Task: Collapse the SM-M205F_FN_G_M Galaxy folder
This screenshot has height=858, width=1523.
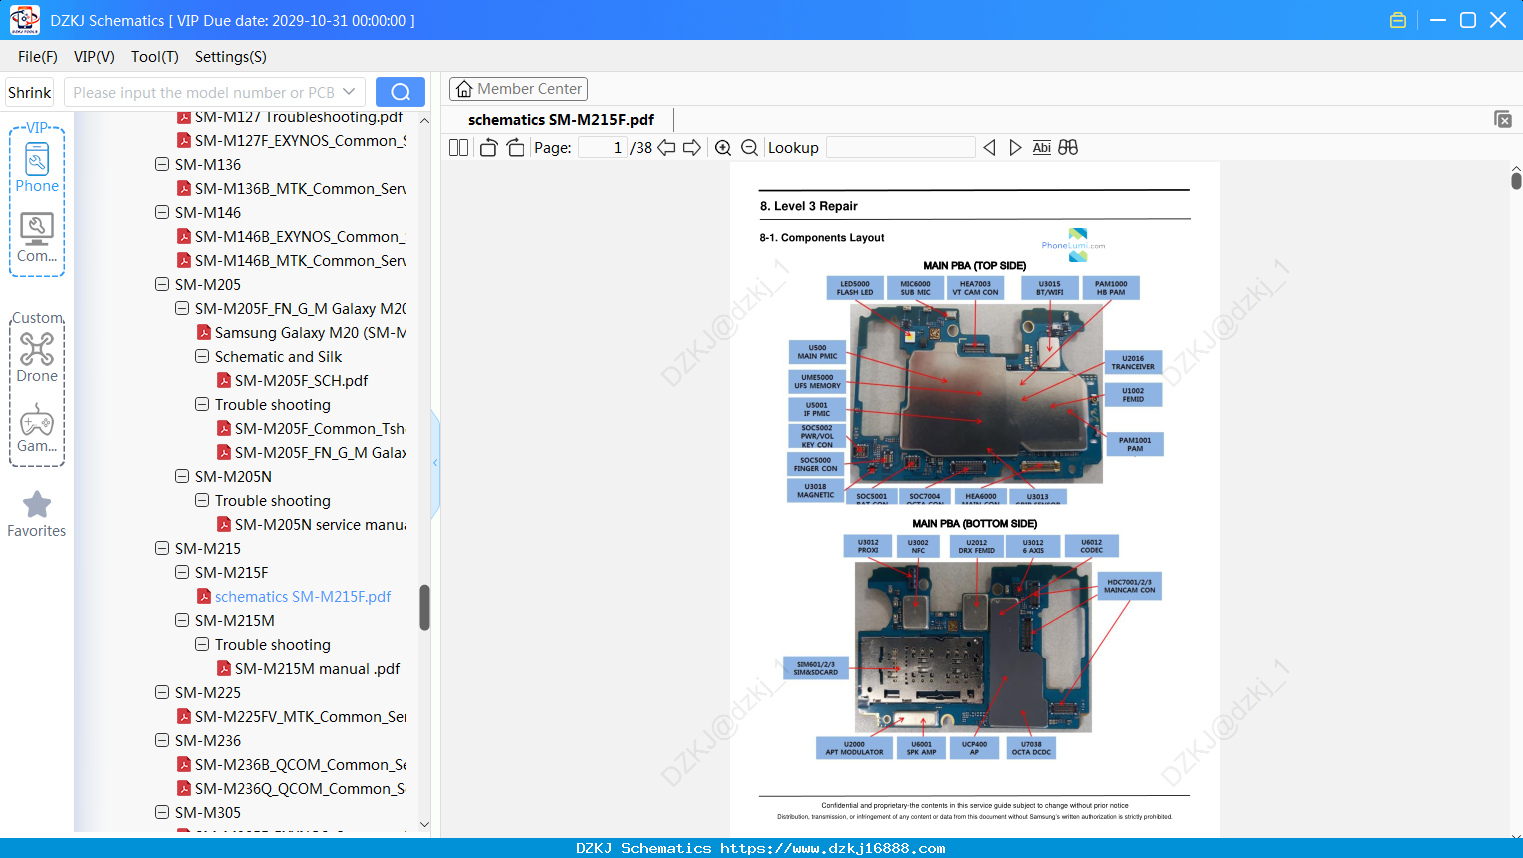Action: (182, 308)
